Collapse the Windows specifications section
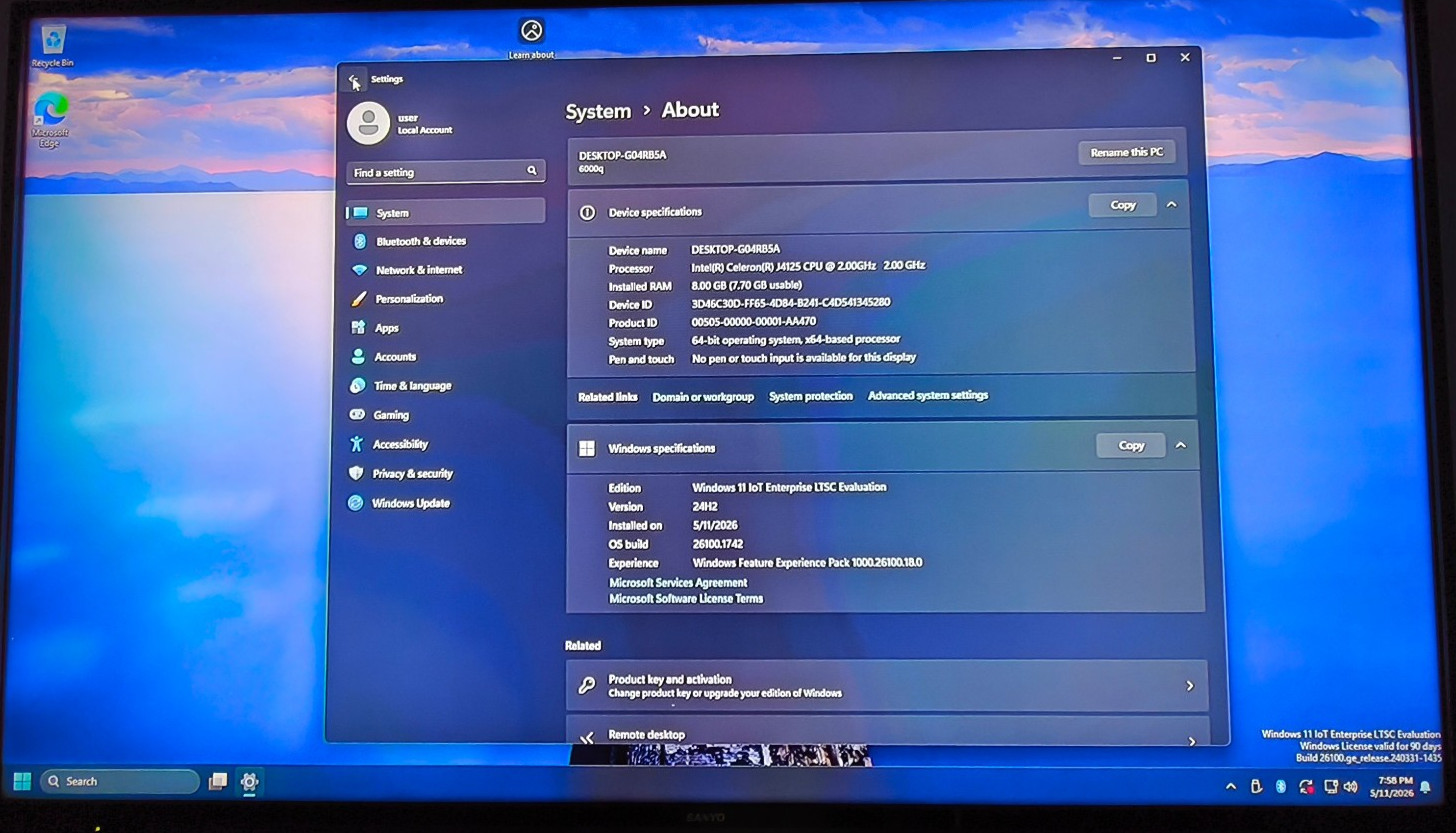1456x833 pixels. (1181, 445)
